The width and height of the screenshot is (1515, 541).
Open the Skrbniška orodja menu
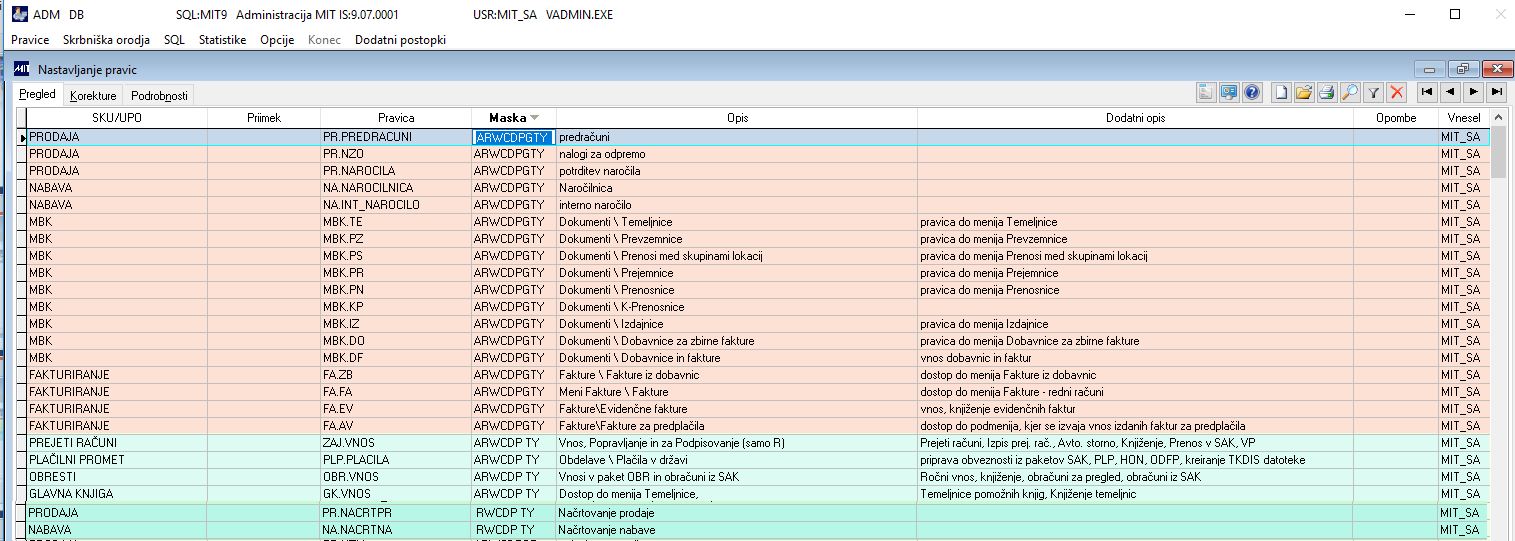(106, 40)
